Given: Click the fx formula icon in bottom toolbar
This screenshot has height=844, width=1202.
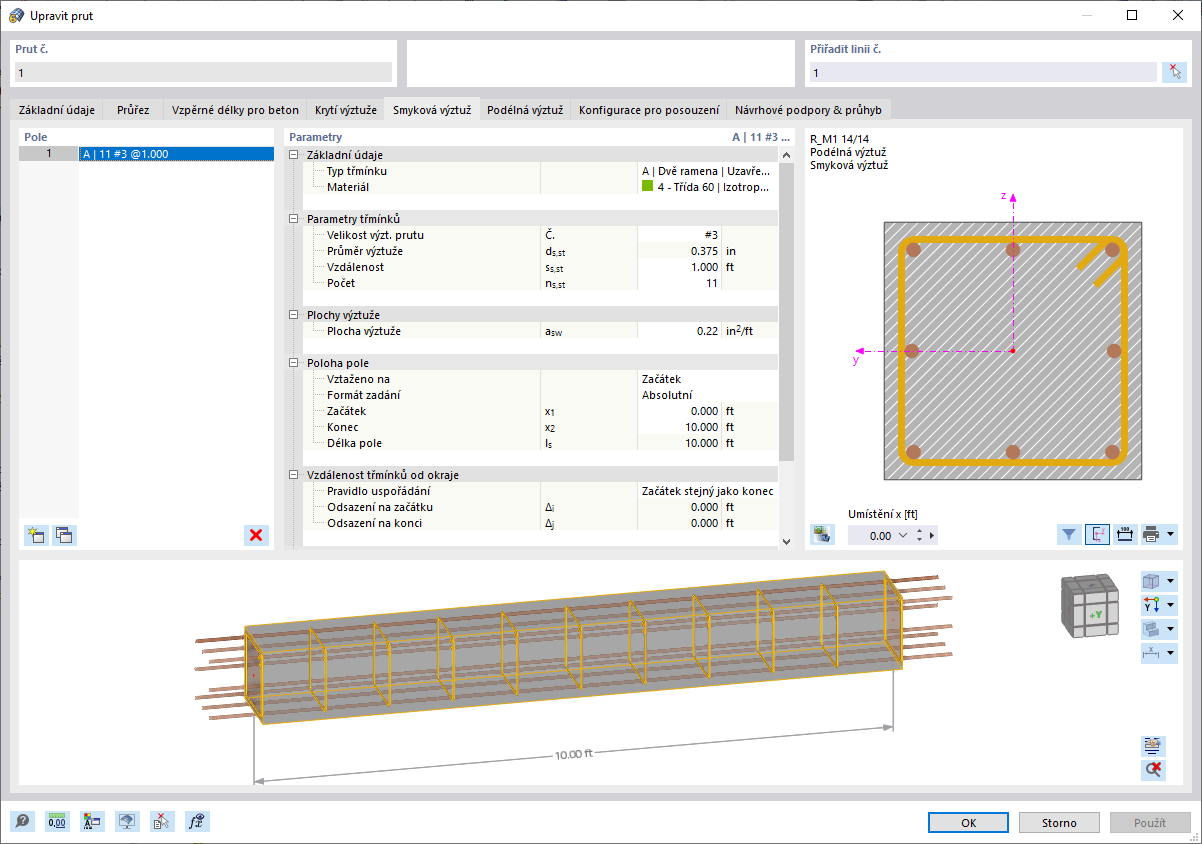Looking at the screenshot, I should 197,821.
